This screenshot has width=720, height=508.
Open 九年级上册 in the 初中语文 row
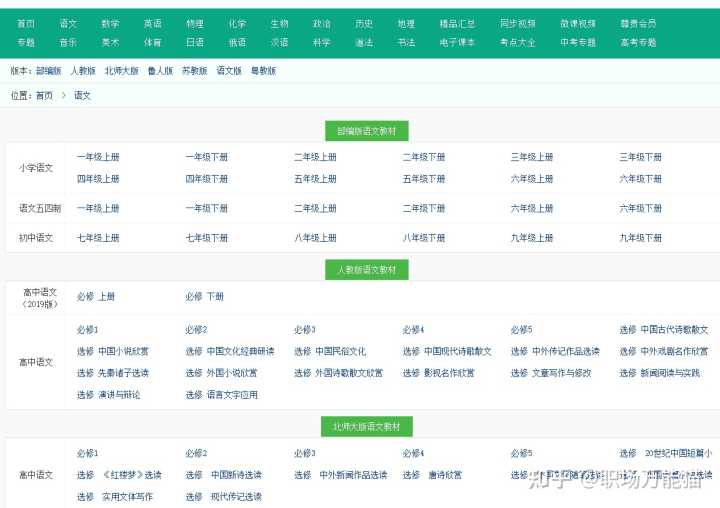[532, 238]
